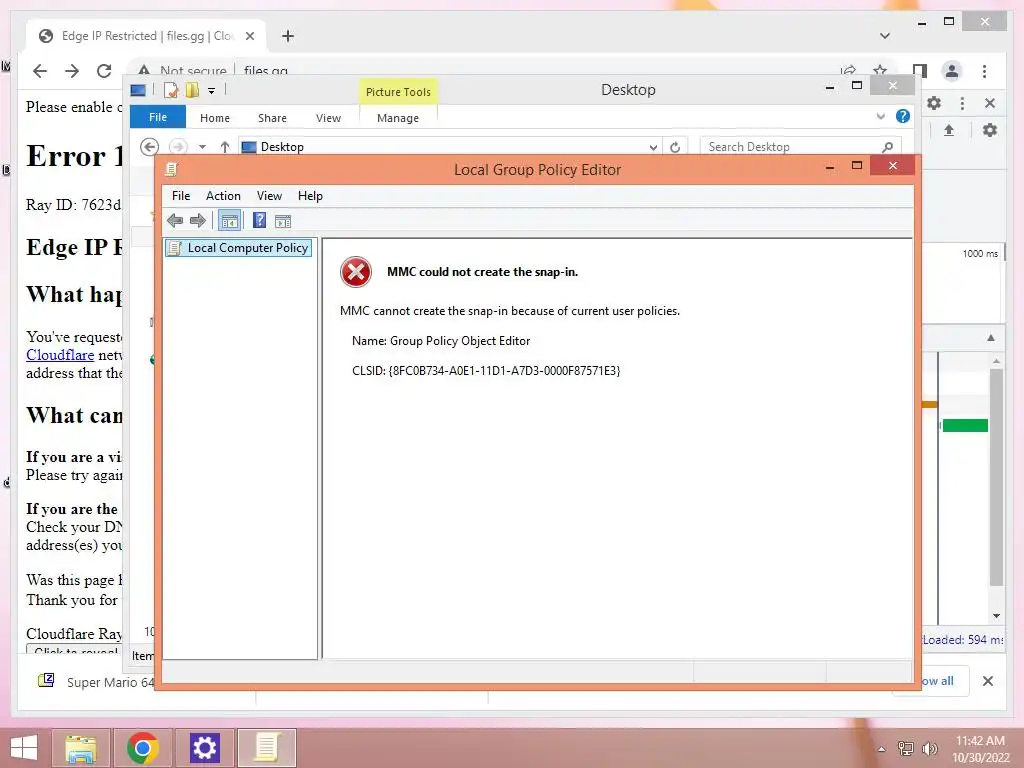
Task: Click Chrome back button
Action: point(40,71)
